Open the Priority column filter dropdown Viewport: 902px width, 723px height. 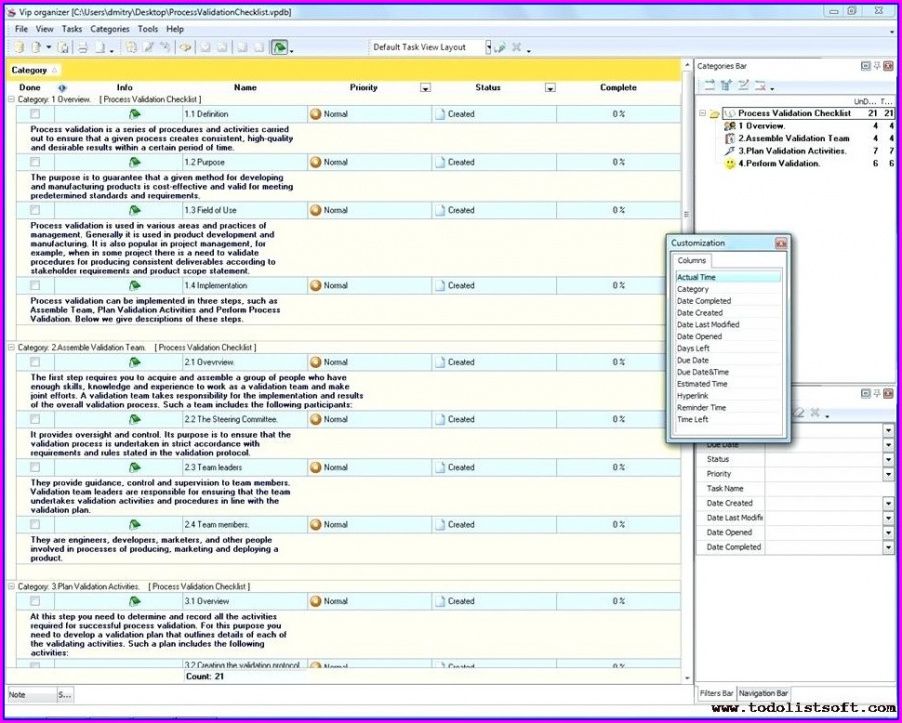(425, 88)
